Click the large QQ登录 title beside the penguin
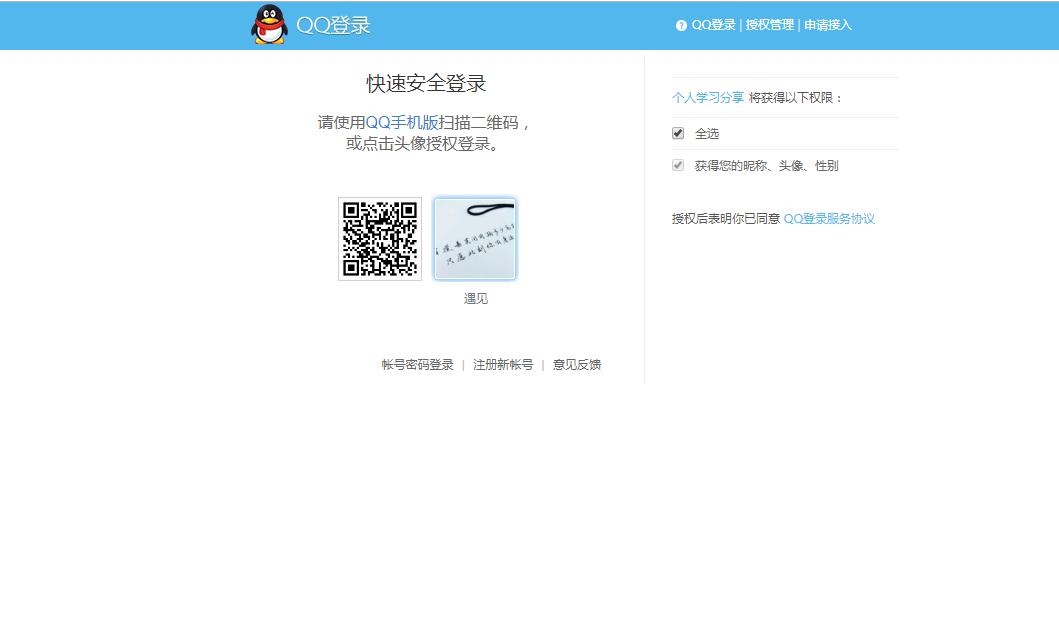This screenshot has width=1059, height=617. coord(333,26)
